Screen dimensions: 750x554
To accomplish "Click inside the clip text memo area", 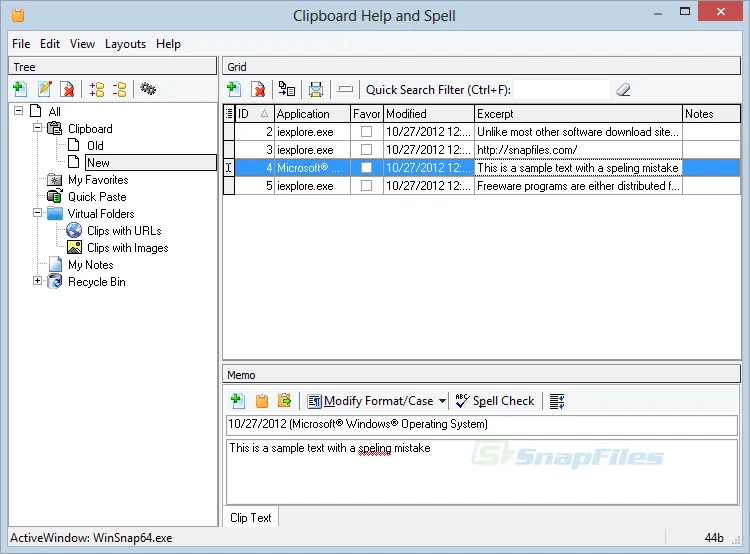I will [482, 472].
